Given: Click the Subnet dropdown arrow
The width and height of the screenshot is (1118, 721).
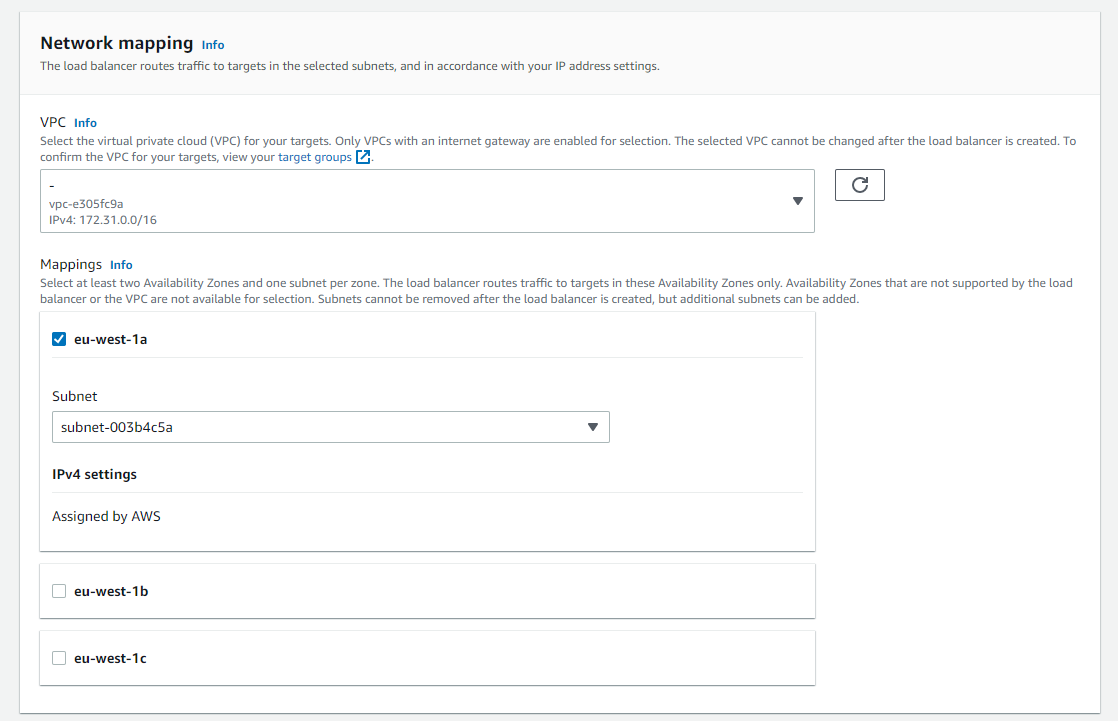Looking at the screenshot, I should tap(592, 427).
